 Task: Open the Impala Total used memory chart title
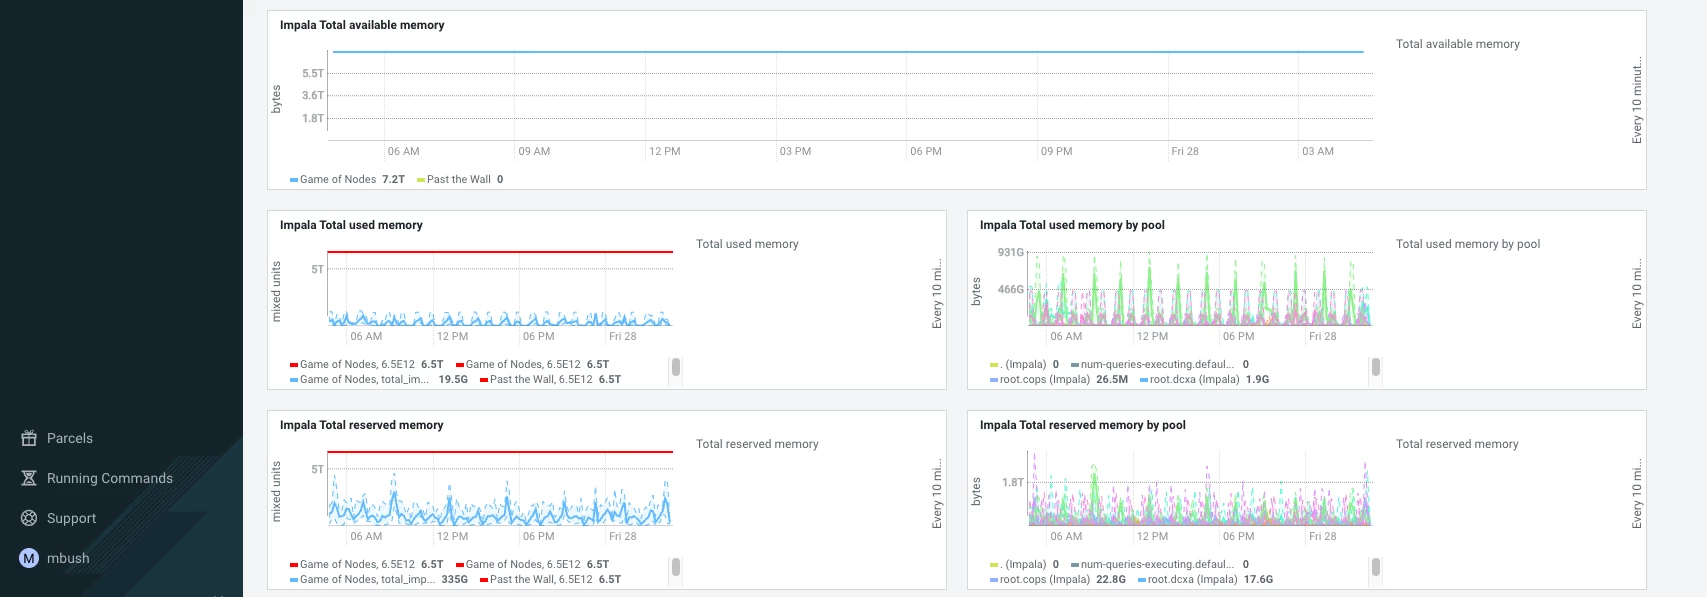coord(351,225)
